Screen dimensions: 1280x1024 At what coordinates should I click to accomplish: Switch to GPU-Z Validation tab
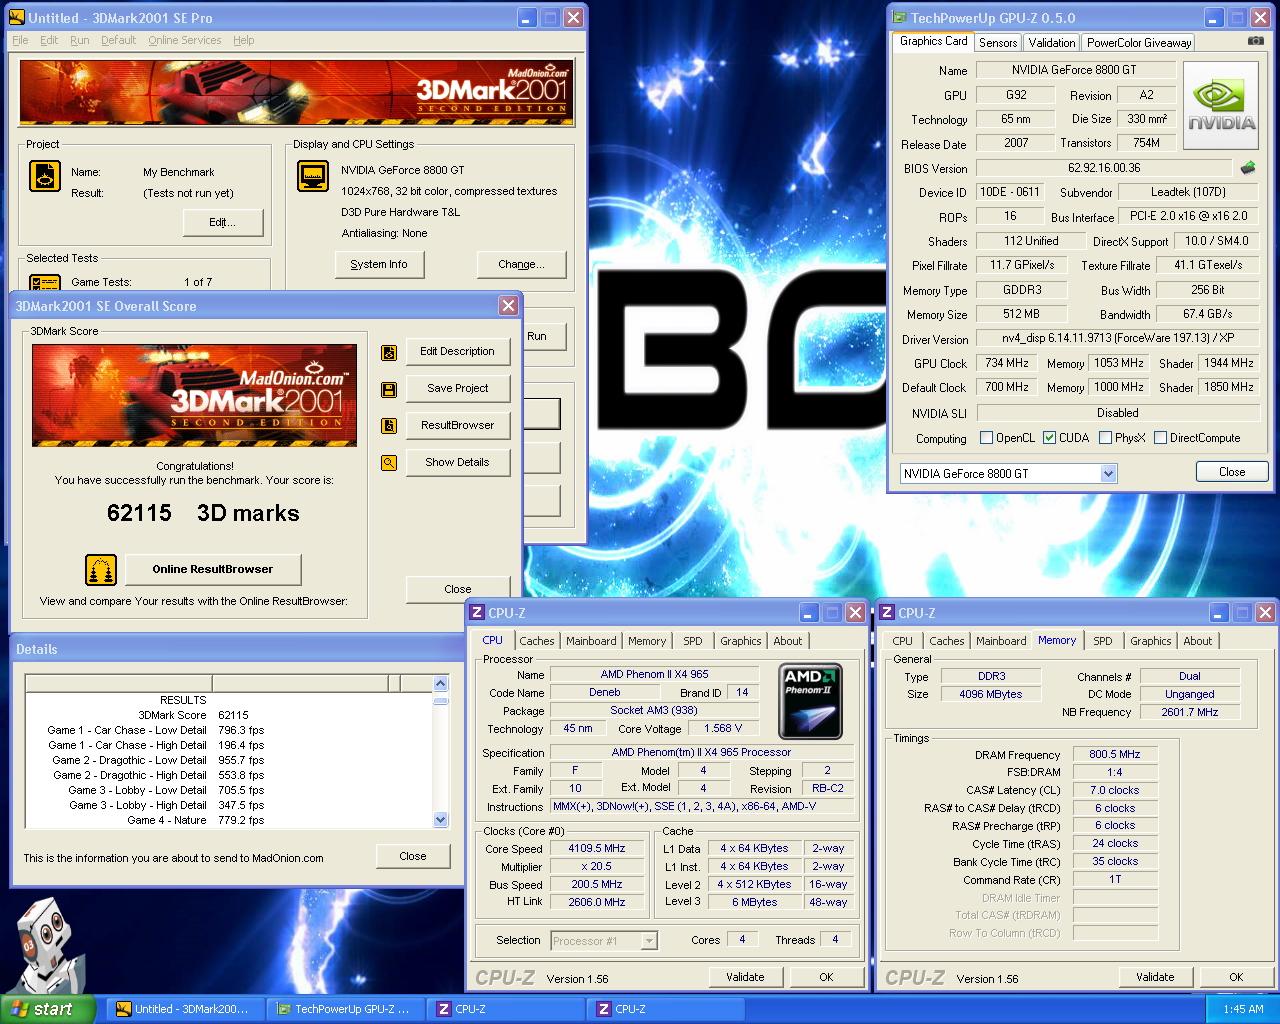click(1052, 42)
